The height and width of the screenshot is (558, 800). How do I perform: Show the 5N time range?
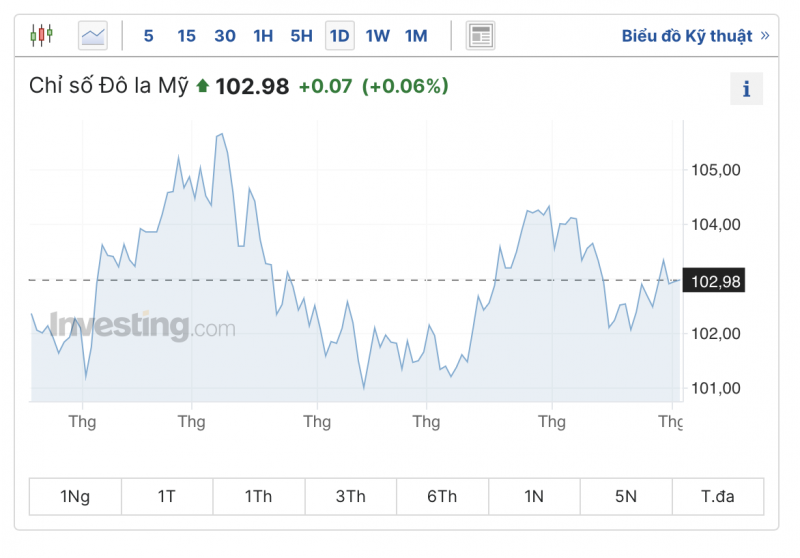pos(625,496)
